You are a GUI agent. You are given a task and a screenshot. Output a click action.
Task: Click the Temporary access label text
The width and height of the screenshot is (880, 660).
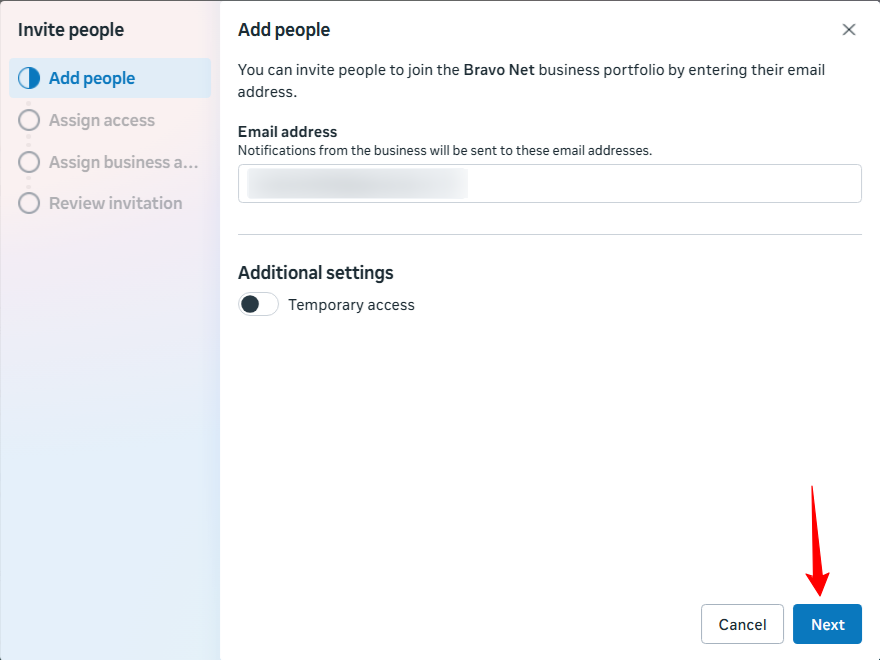pos(351,305)
